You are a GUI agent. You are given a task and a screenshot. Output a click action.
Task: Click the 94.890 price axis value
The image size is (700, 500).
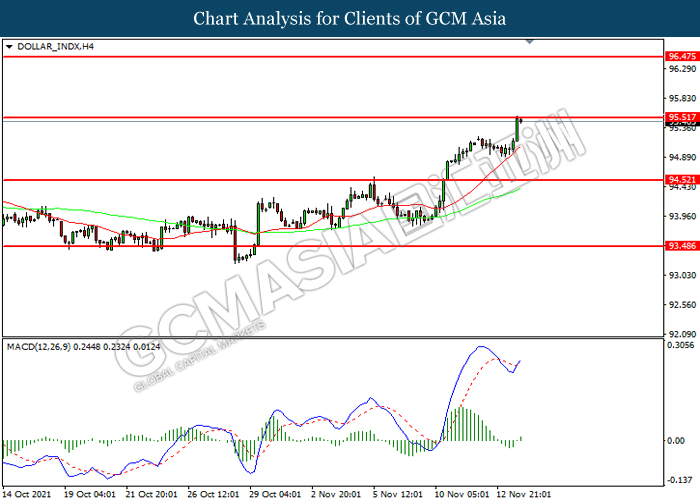click(682, 157)
